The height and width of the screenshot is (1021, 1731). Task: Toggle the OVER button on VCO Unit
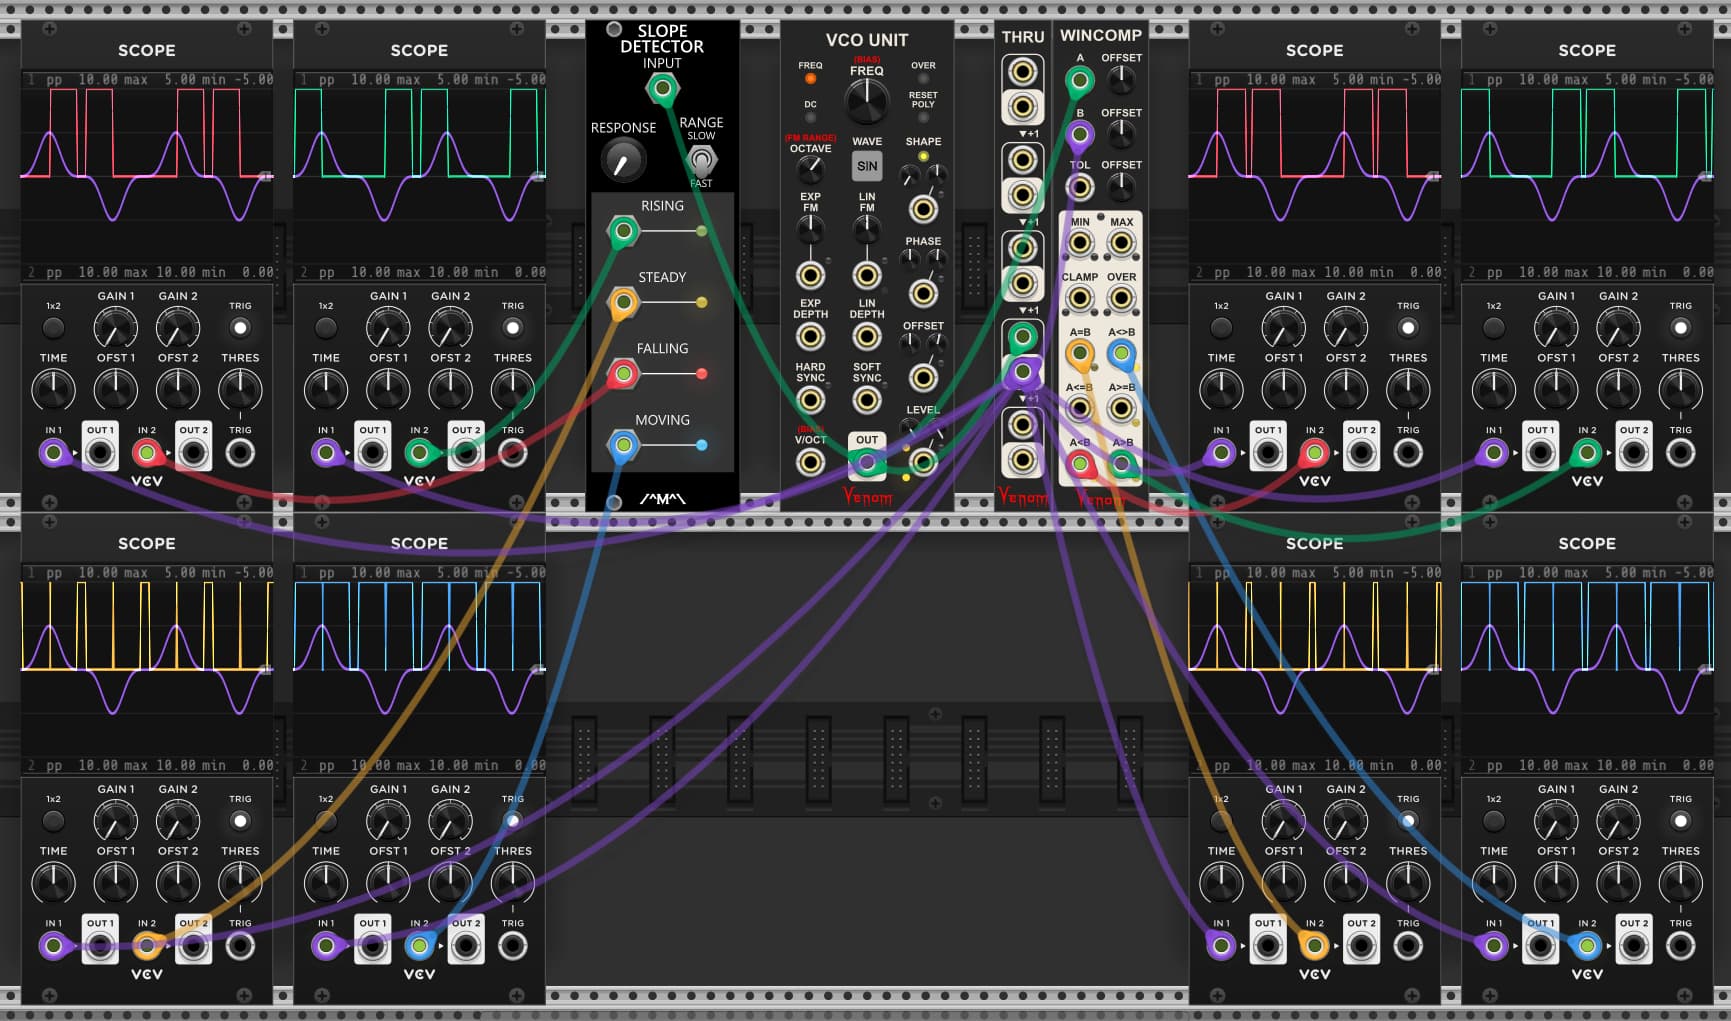(x=923, y=79)
